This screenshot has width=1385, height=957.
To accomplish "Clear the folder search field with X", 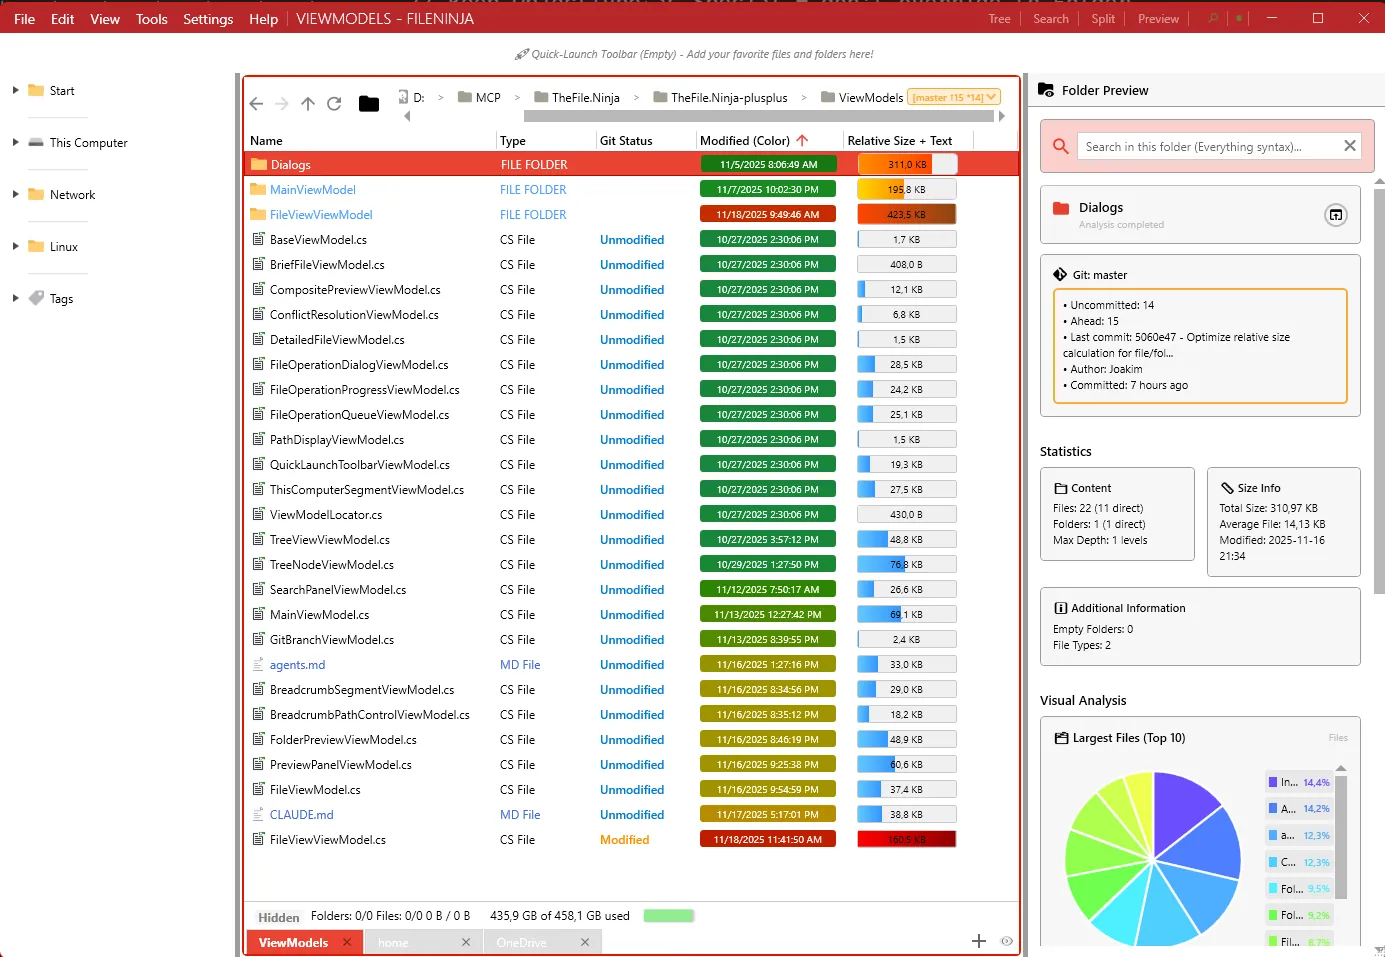I will tap(1350, 146).
